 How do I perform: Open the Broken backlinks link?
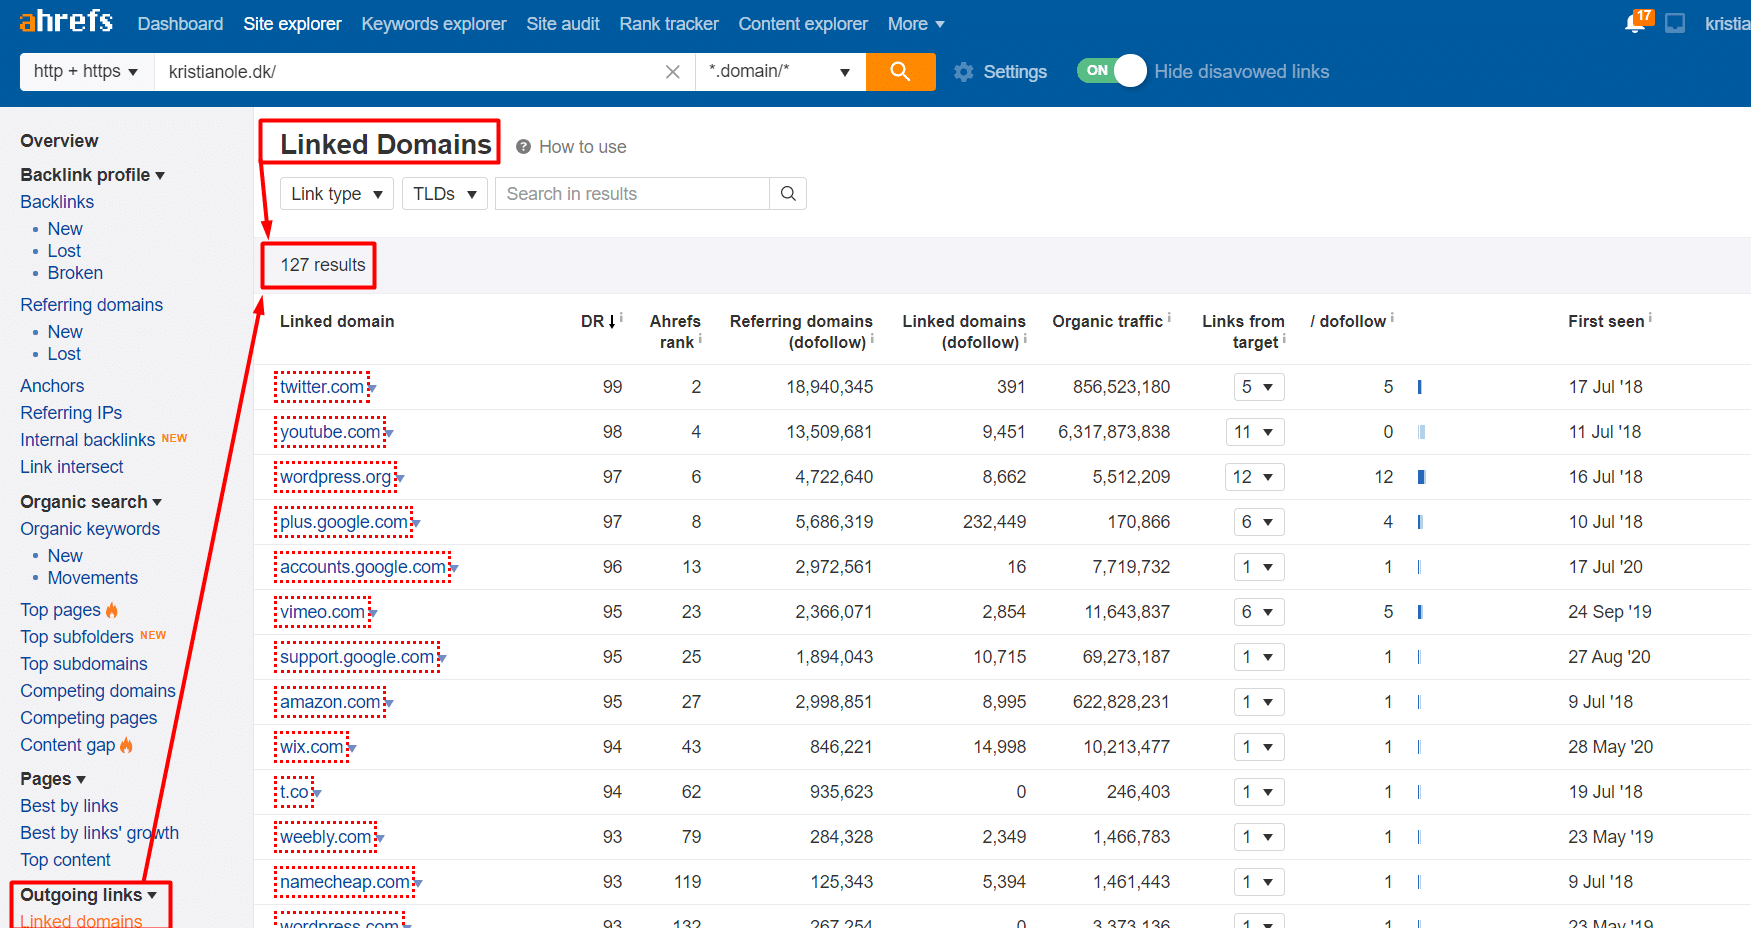click(x=75, y=273)
